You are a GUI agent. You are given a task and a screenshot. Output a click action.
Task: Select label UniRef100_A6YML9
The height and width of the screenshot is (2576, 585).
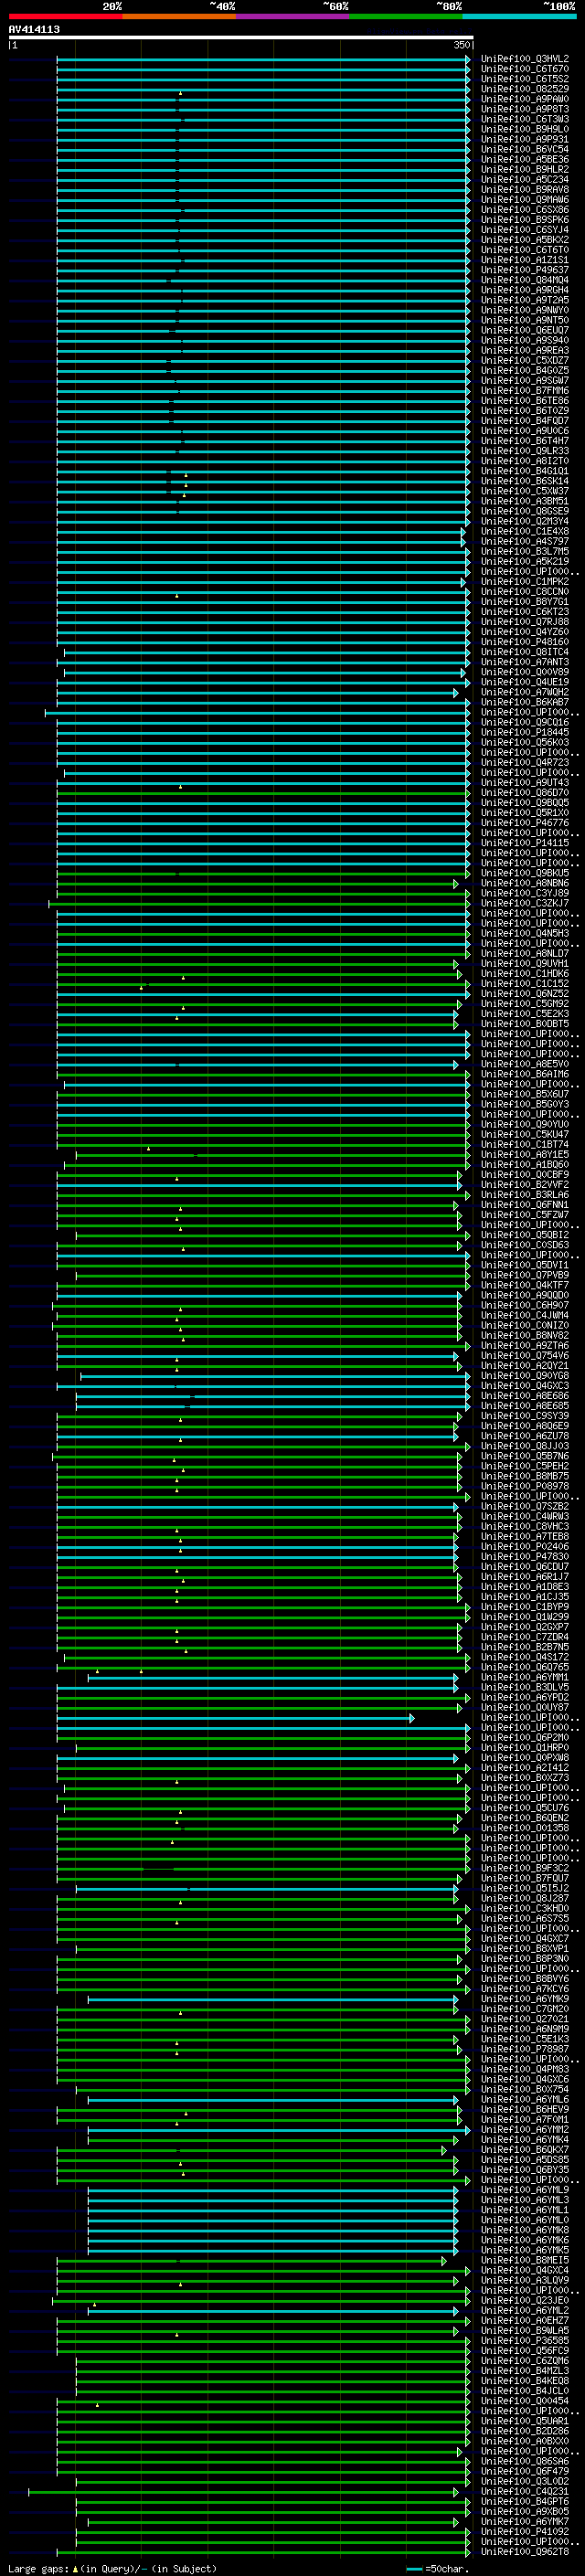click(525, 2190)
